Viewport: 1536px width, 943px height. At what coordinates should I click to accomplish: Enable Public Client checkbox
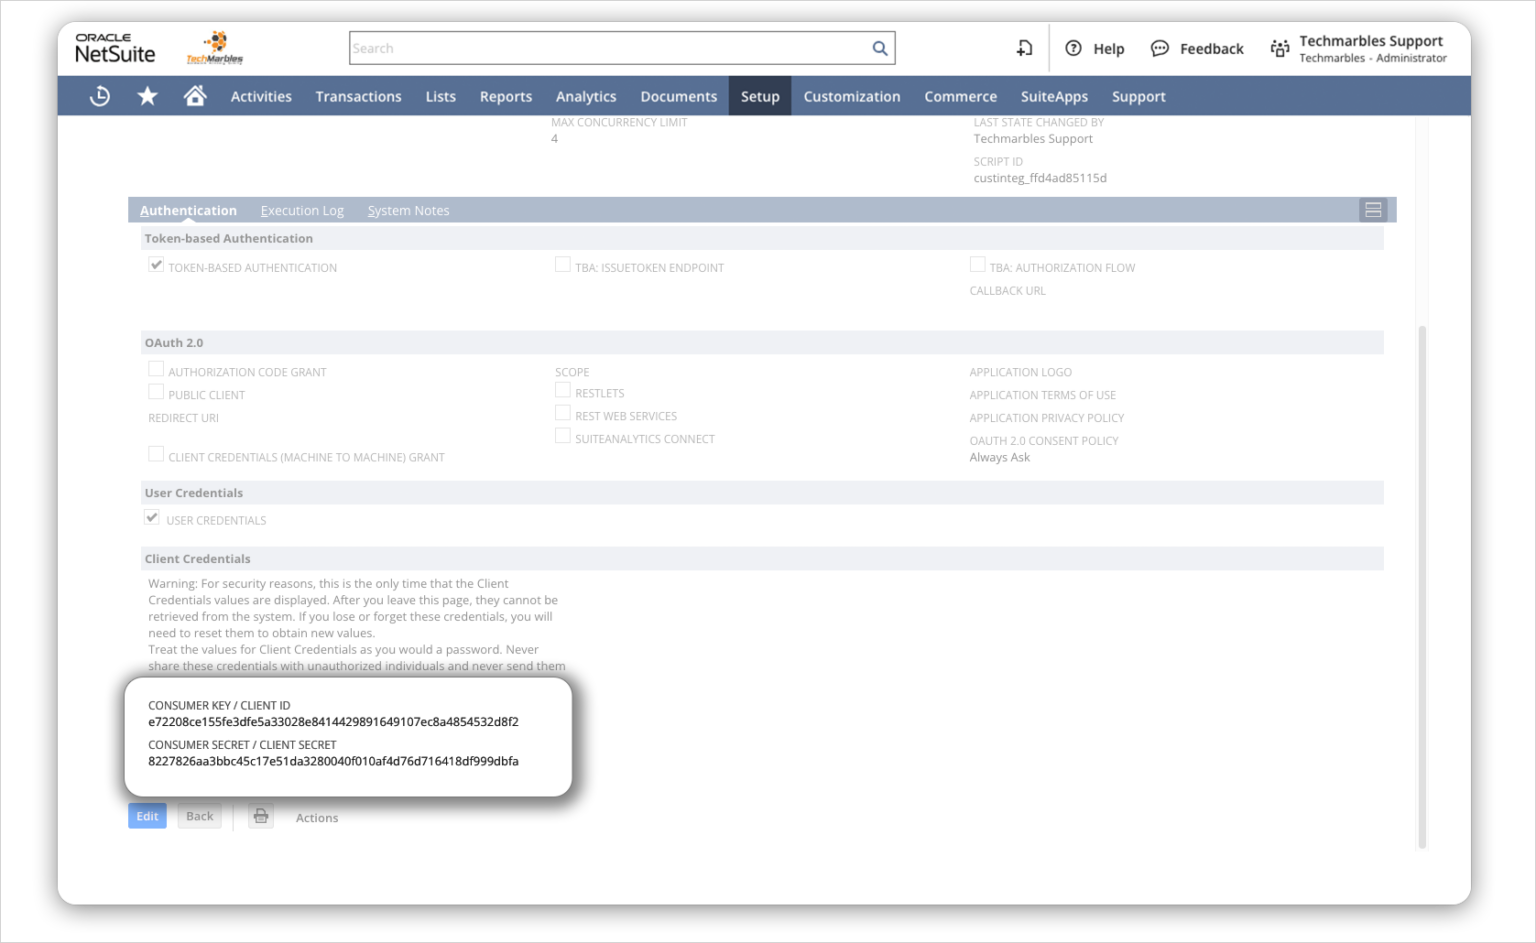point(156,392)
